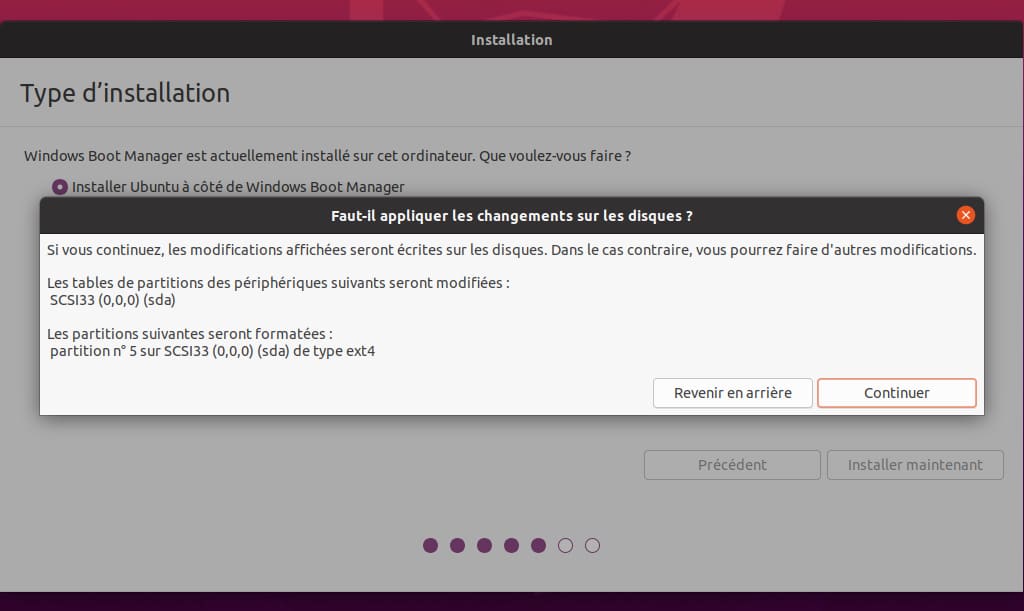The width and height of the screenshot is (1024, 611).
Task: Click the Type d'installation heading
Action: pyautogui.click(x=125, y=94)
